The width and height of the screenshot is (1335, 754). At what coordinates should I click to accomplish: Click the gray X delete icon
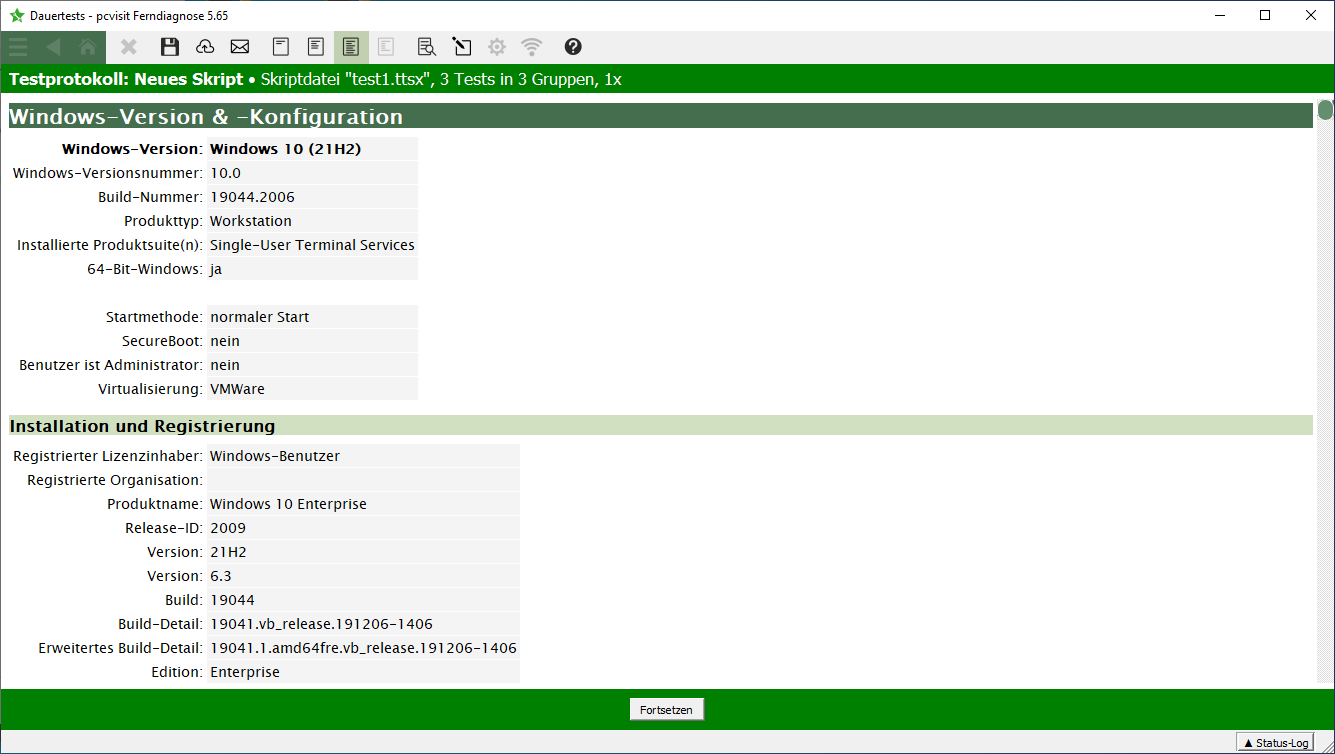point(129,47)
